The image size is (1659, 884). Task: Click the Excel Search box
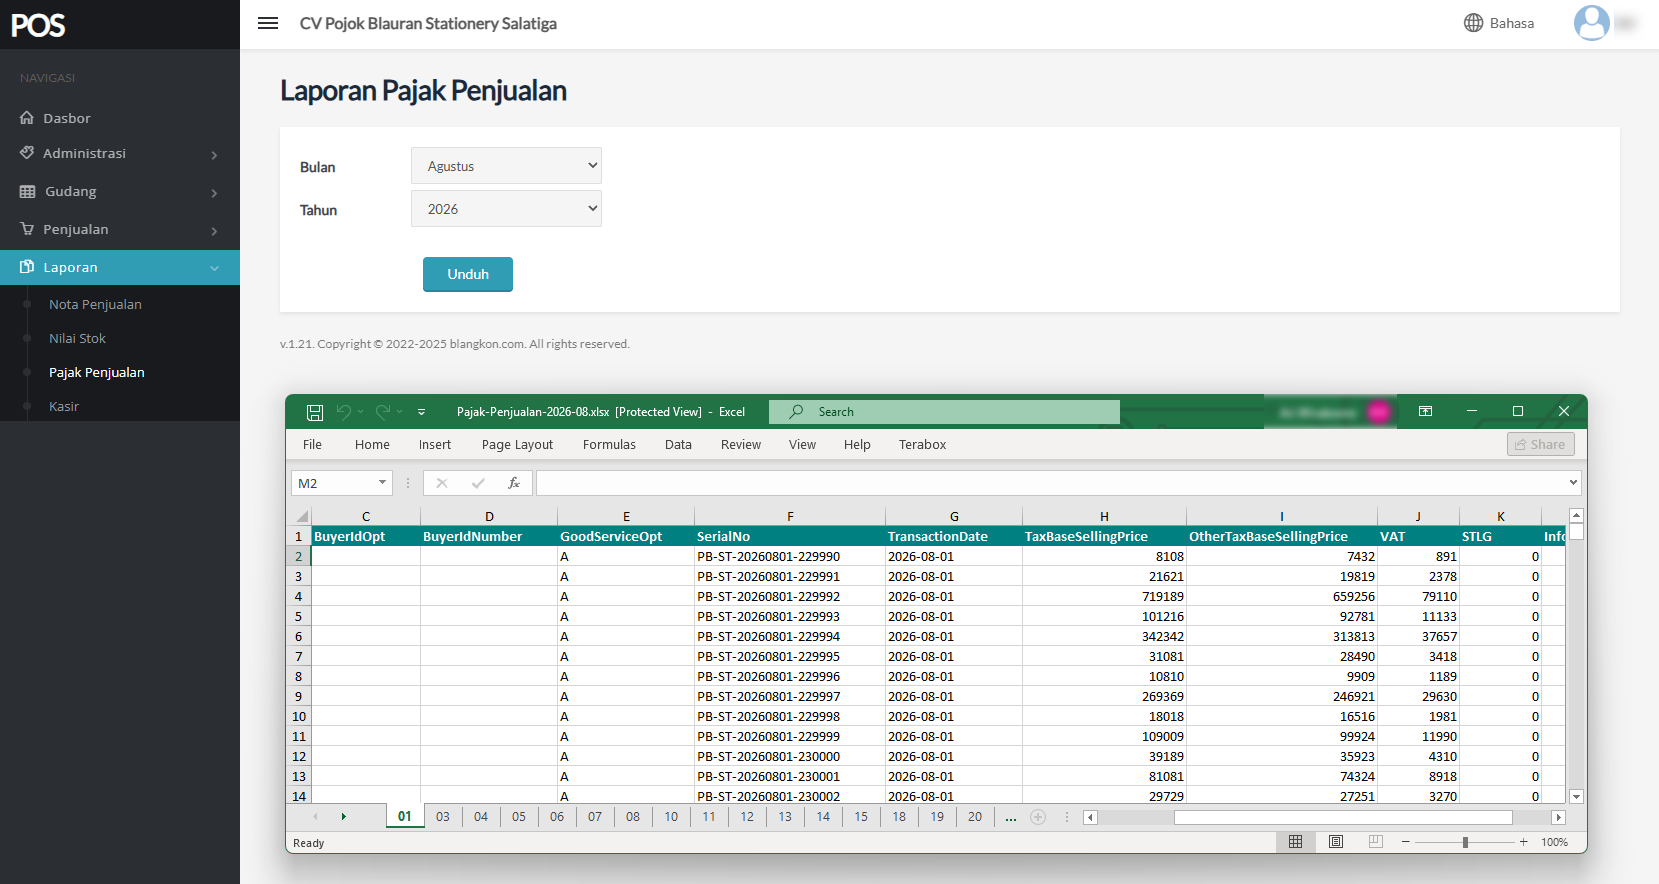coord(944,412)
